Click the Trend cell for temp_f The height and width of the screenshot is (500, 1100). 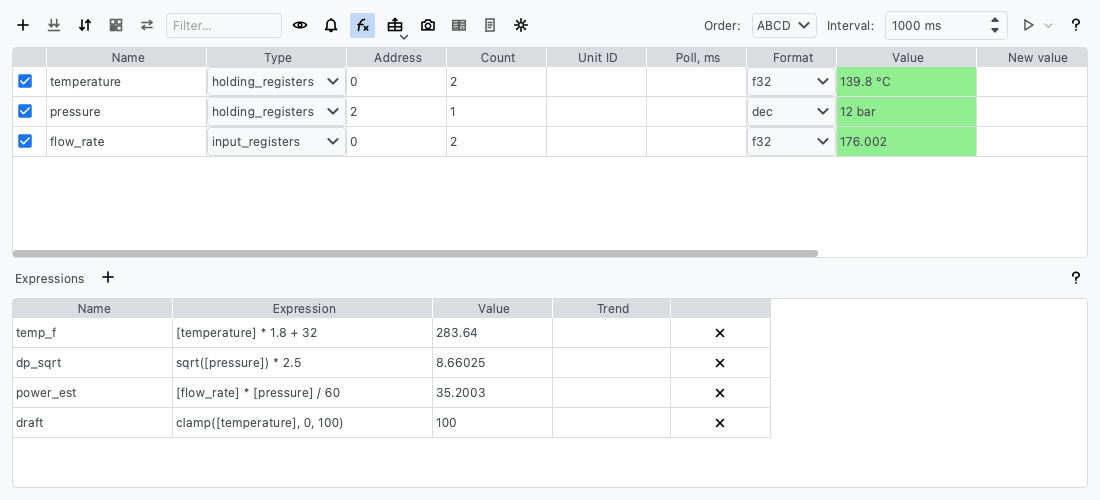tap(612, 333)
